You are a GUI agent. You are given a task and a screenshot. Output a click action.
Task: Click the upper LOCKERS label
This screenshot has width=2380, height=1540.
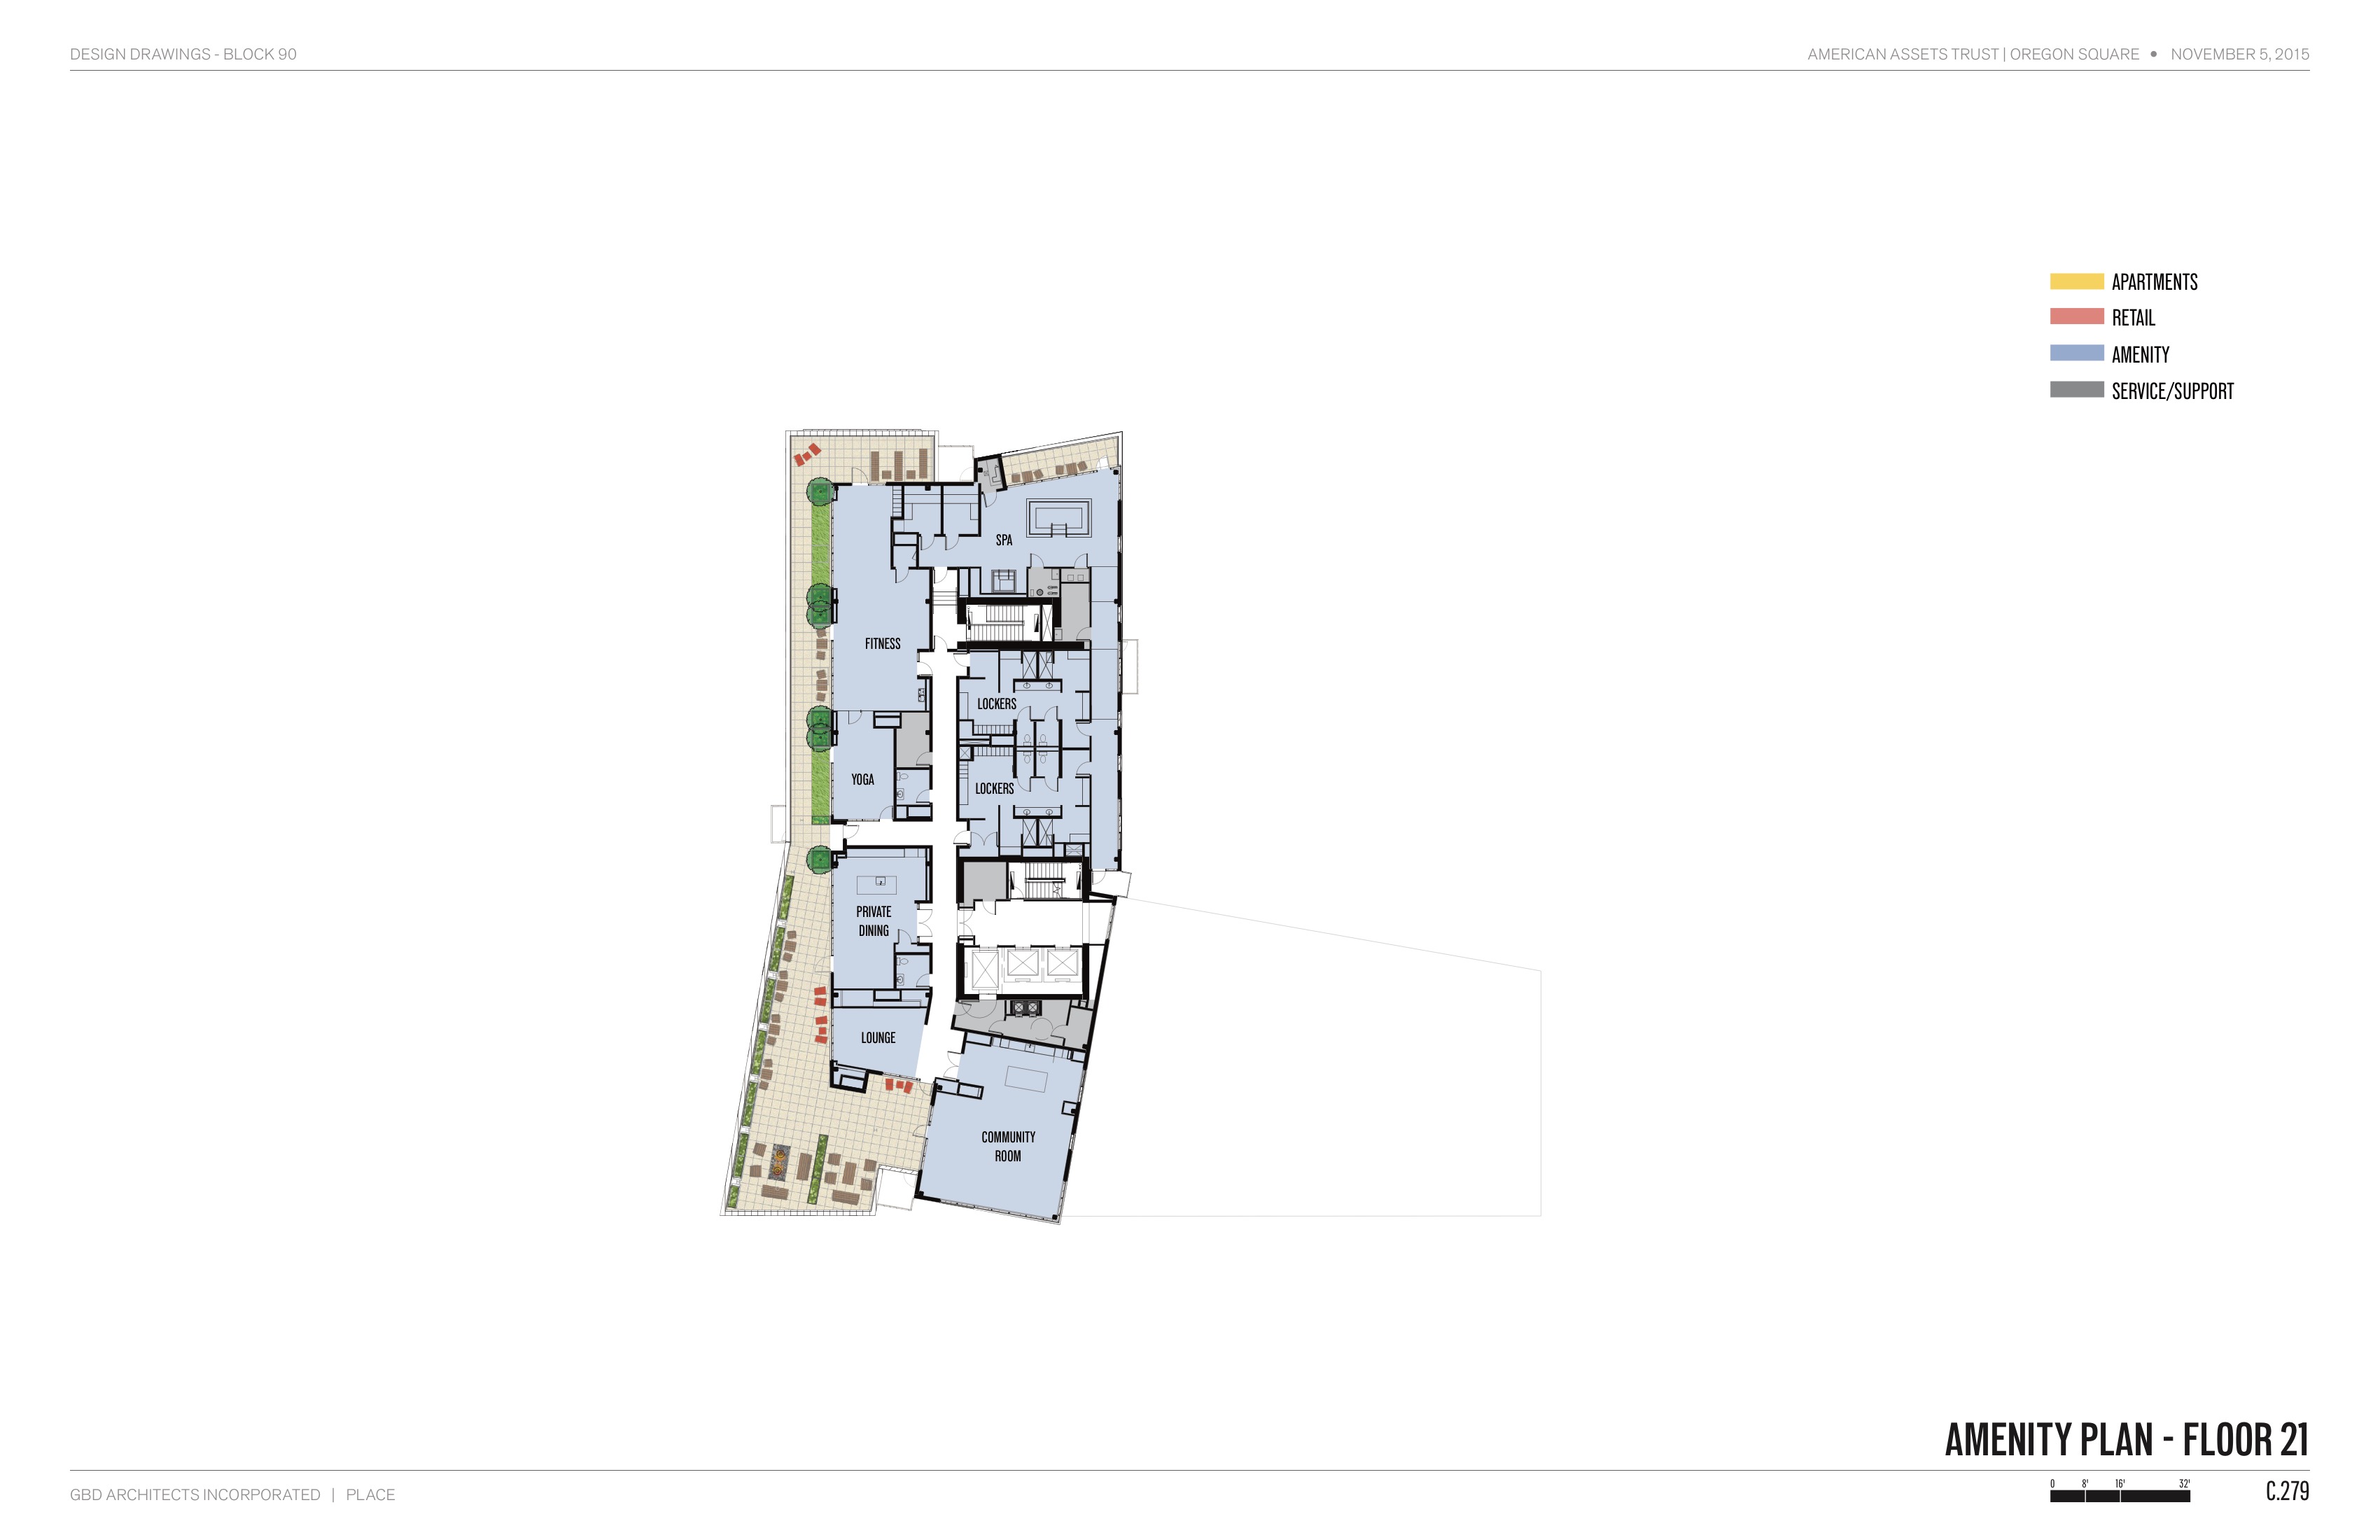(x=996, y=704)
